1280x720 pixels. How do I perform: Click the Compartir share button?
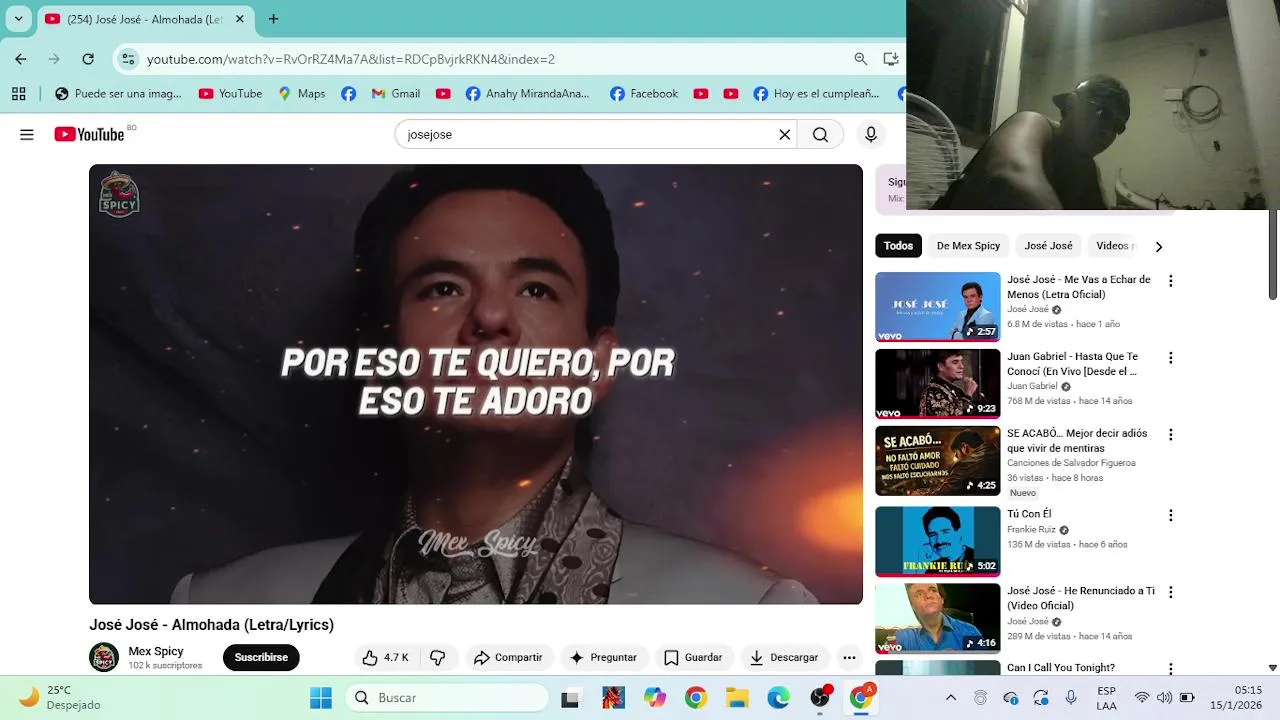pos(508,657)
